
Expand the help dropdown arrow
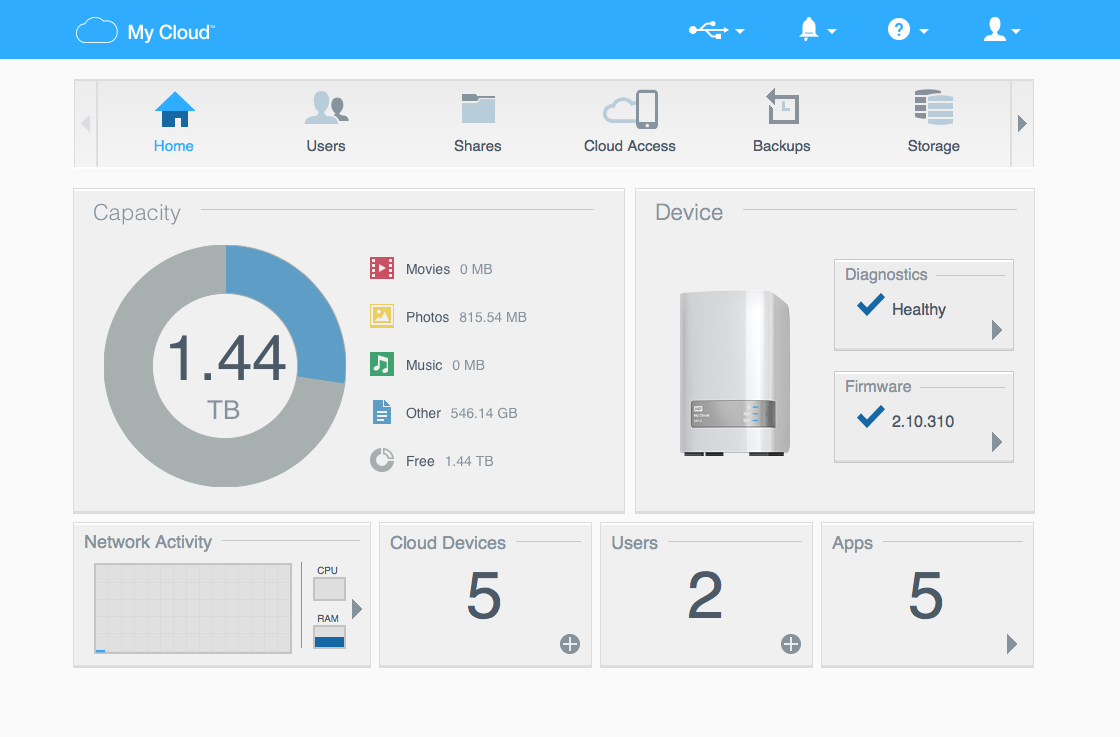pyautogui.click(x=924, y=31)
